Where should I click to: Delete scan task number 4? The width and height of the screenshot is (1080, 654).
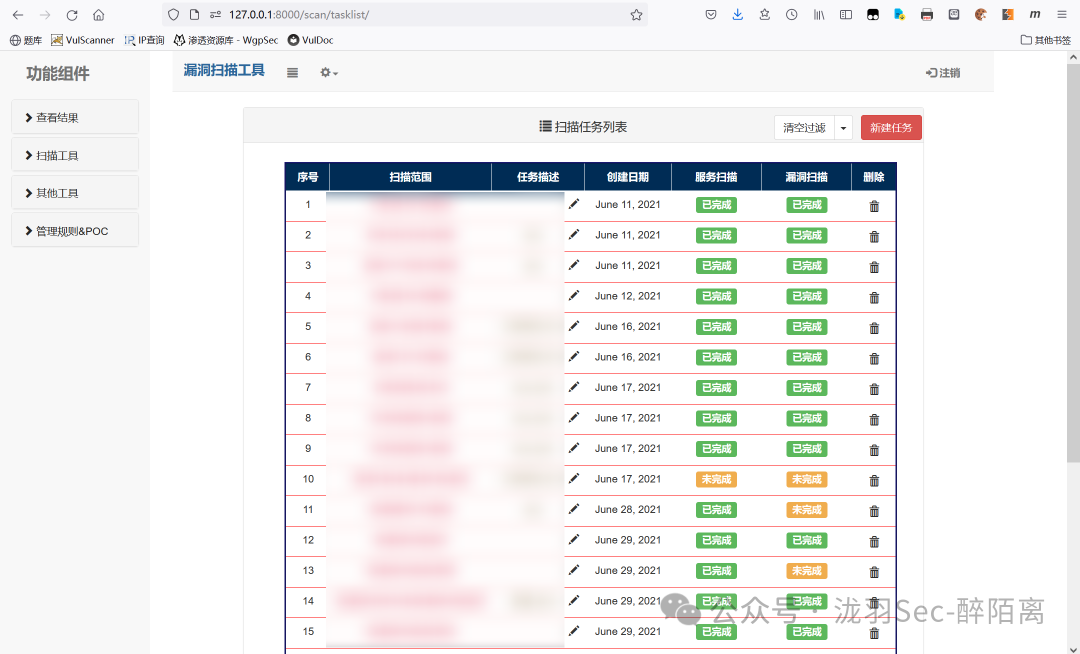pos(874,297)
